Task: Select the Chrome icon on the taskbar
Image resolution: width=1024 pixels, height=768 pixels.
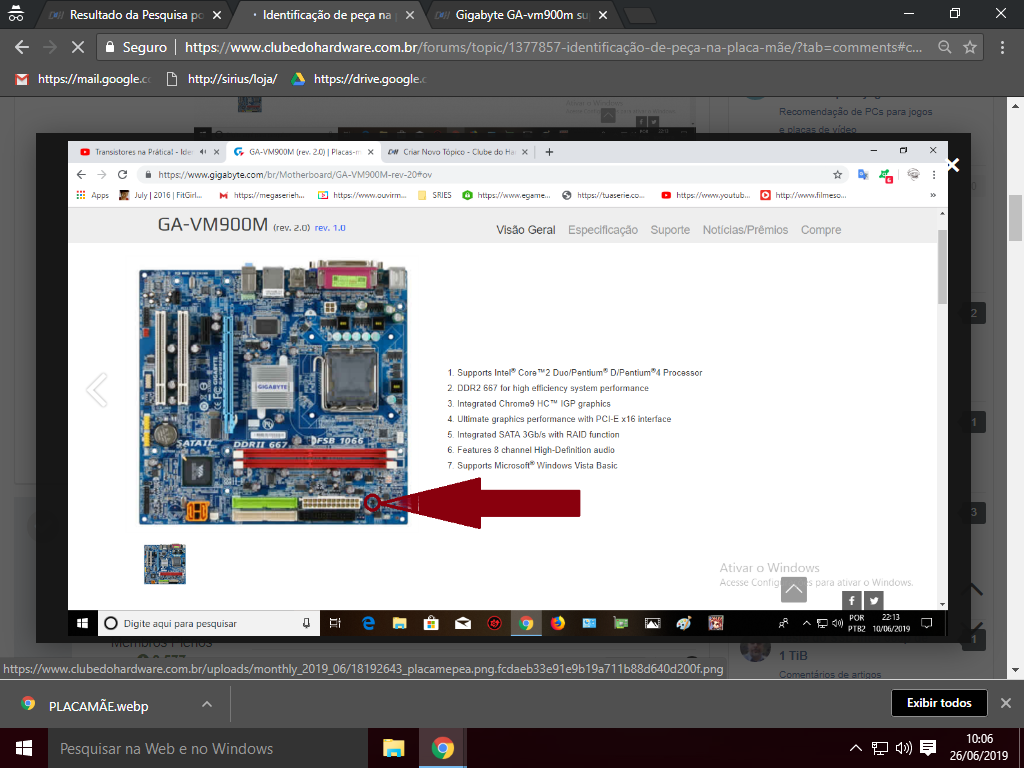Action: 442,748
